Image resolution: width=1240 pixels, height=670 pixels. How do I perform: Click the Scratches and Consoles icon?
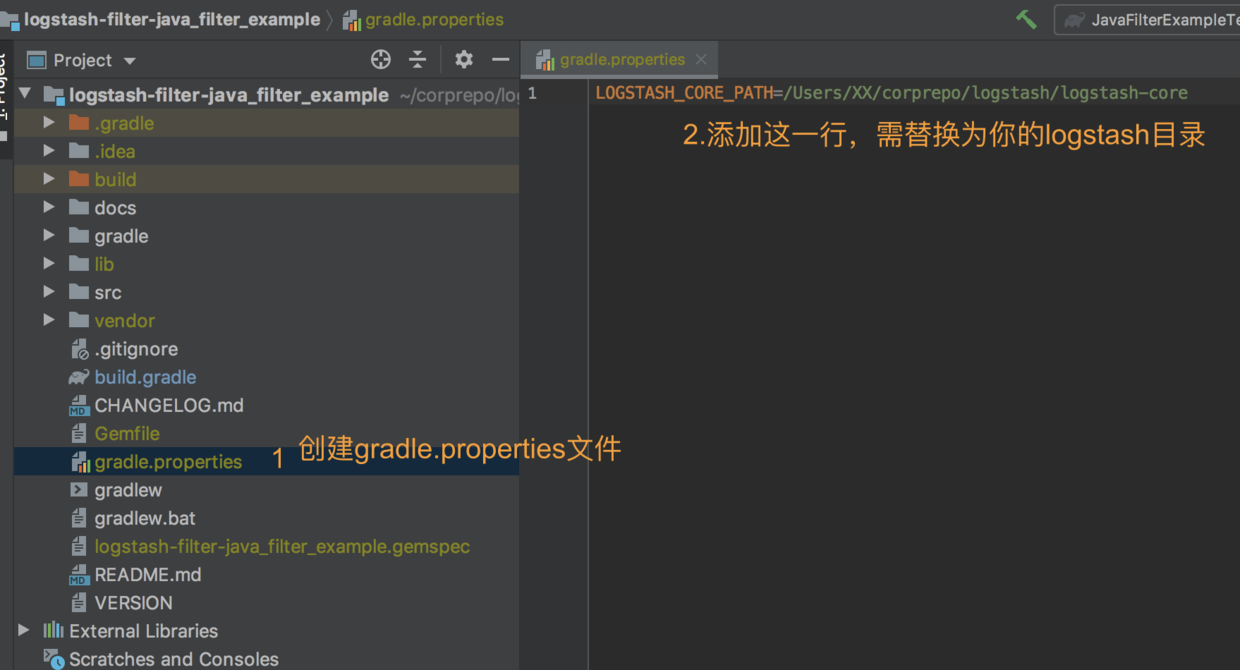(53, 658)
